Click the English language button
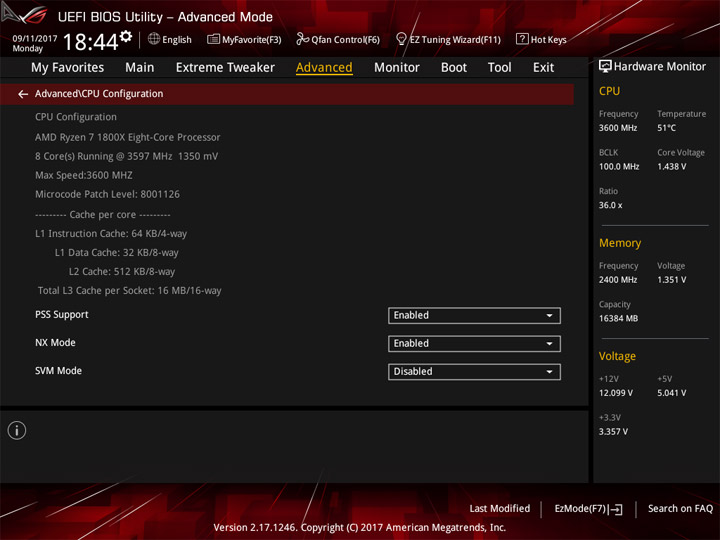 [170, 39]
